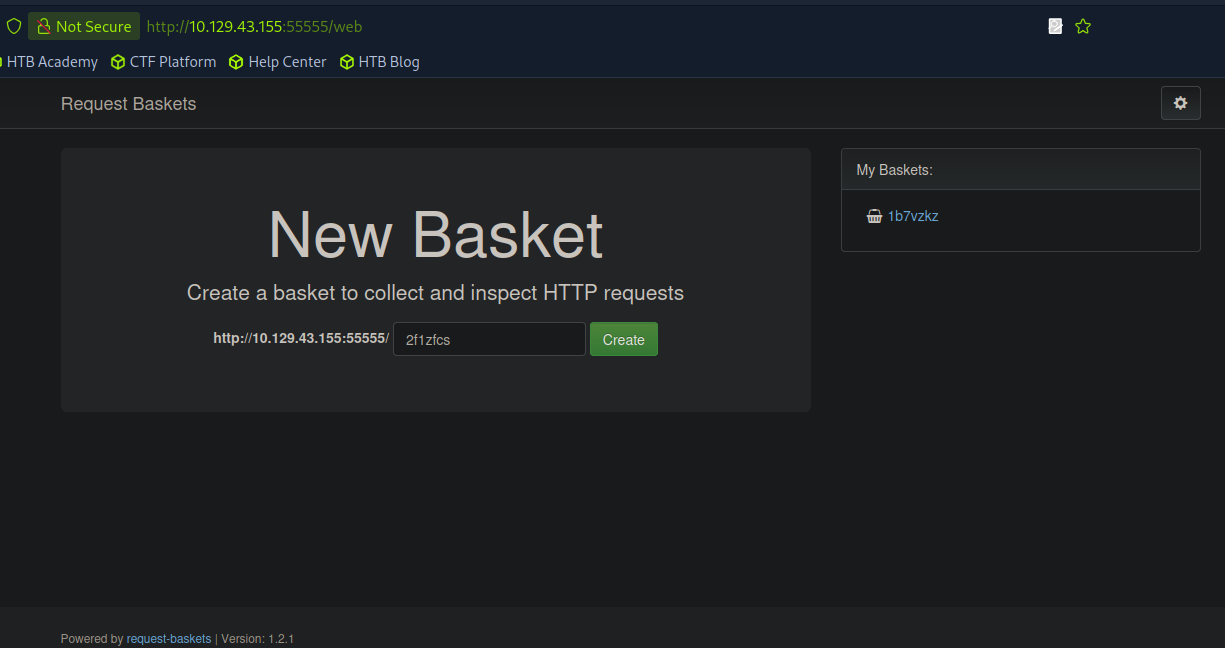
Task: Click the cube icon before Help Center
Action: click(x=236, y=62)
